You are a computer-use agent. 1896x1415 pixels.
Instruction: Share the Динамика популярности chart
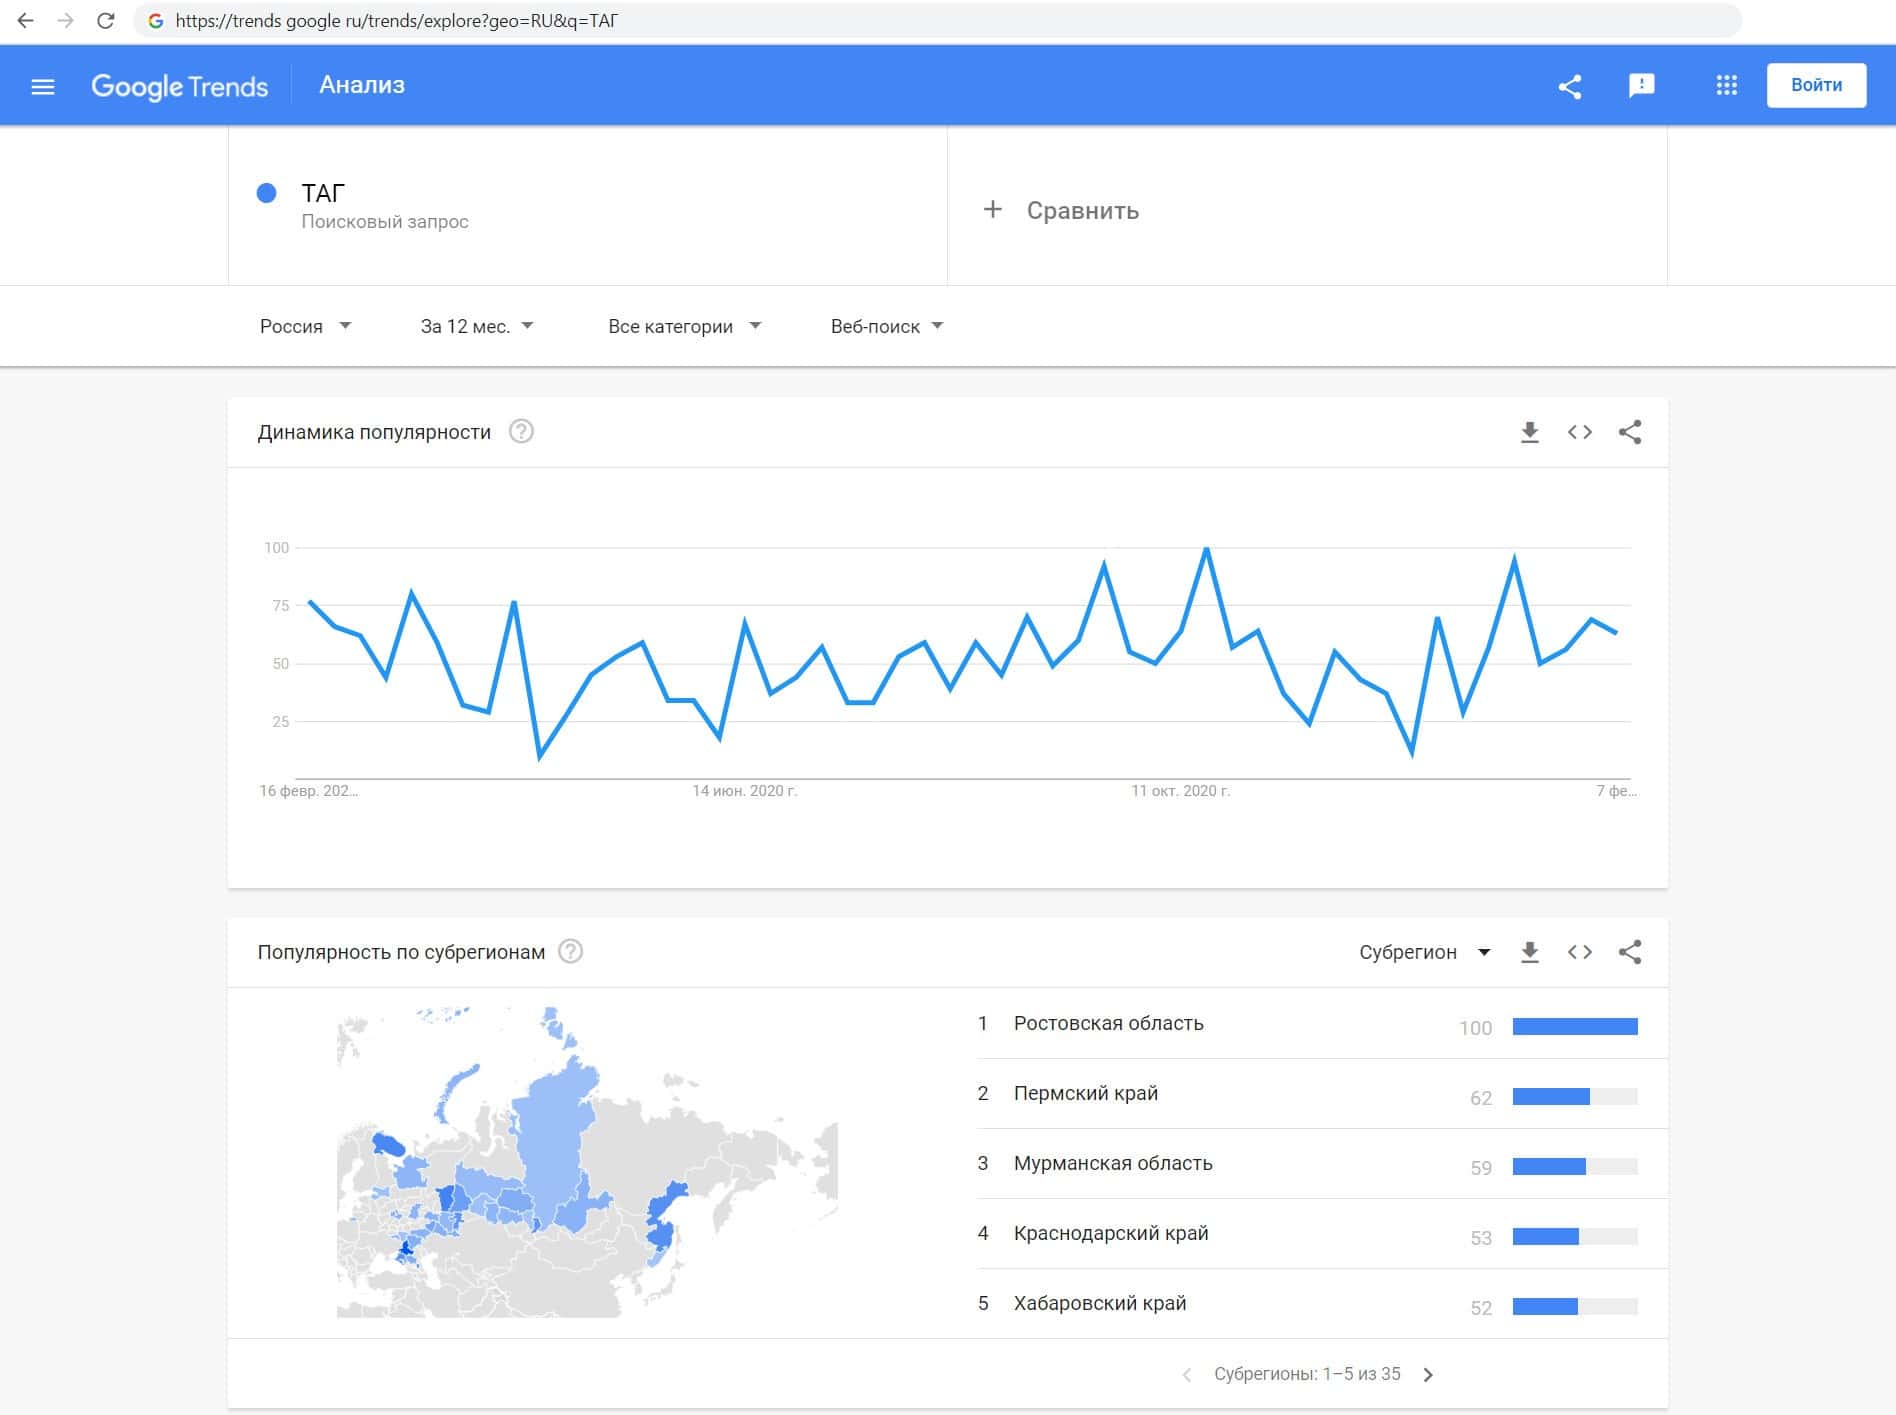[1630, 432]
